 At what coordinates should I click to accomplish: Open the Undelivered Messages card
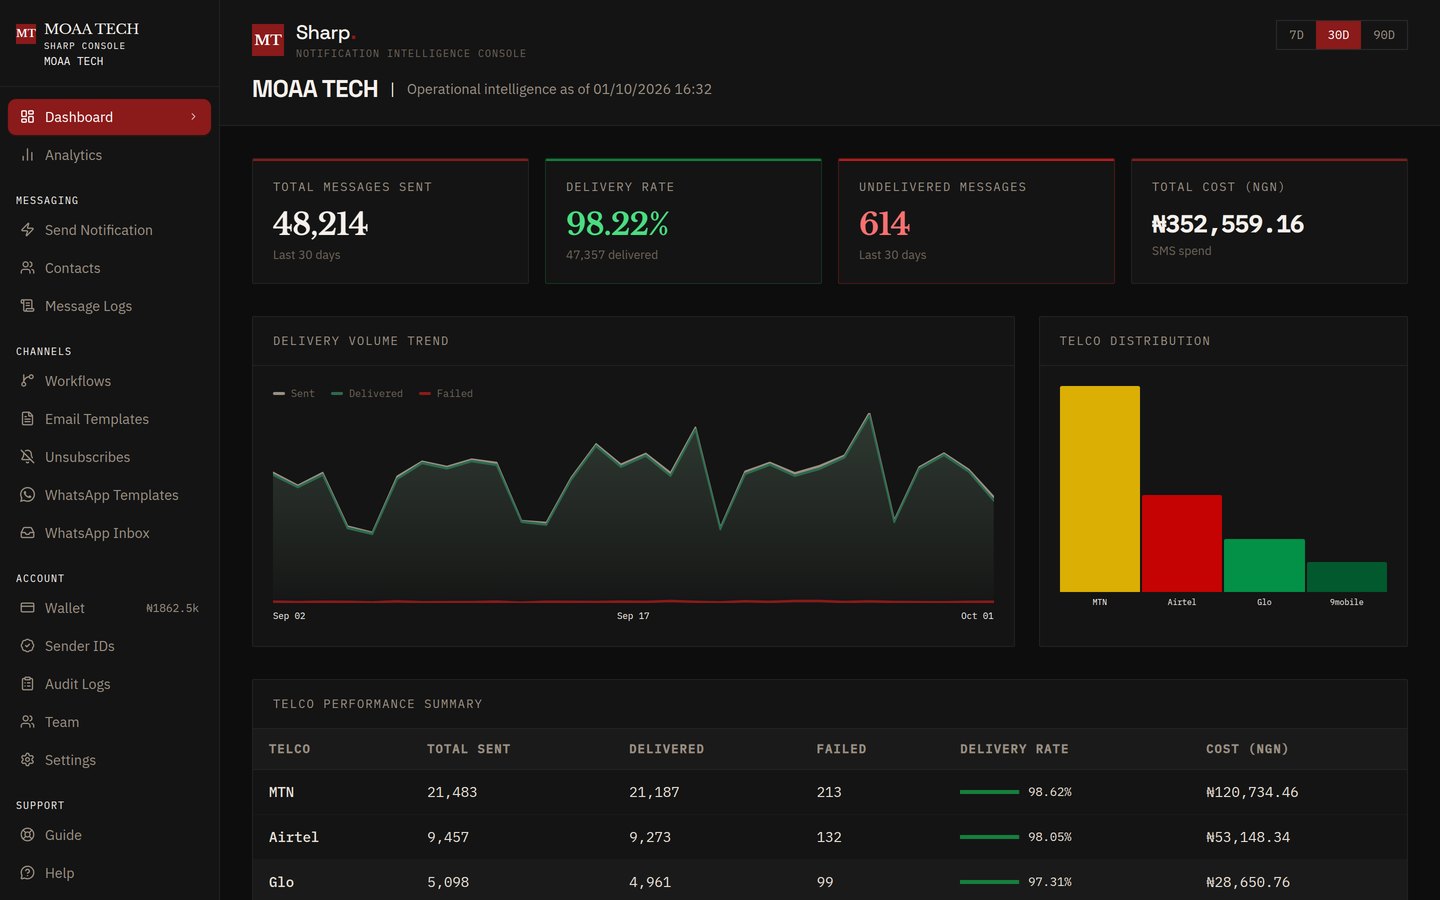coord(976,221)
